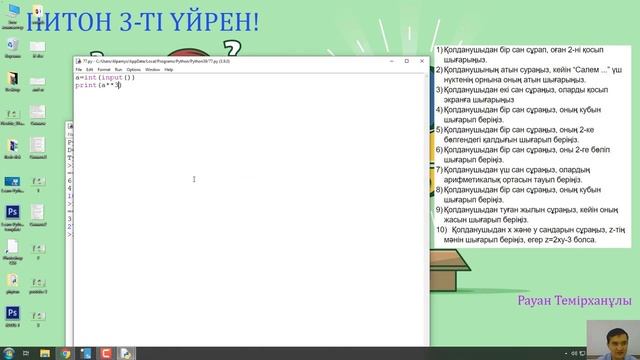
Task: Minimize the IDLE editor window
Action: [392, 61]
